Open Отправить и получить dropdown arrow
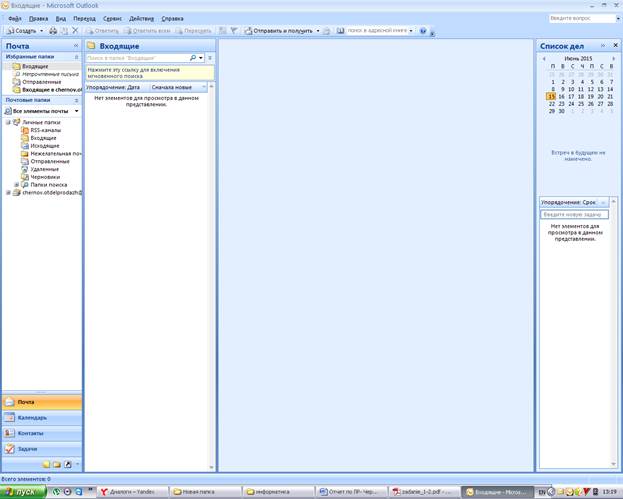Image resolution: width=623 pixels, height=499 pixels. 317,31
